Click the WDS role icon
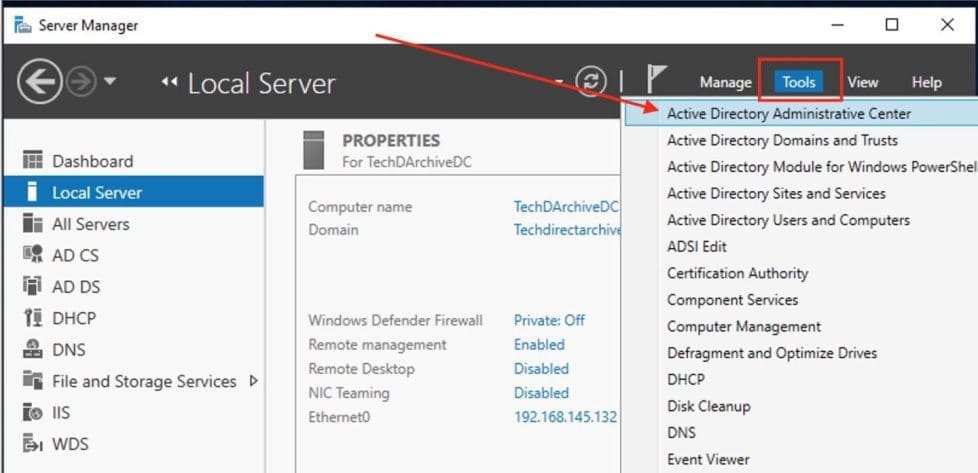The image size is (978, 473). [x=33, y=444]
